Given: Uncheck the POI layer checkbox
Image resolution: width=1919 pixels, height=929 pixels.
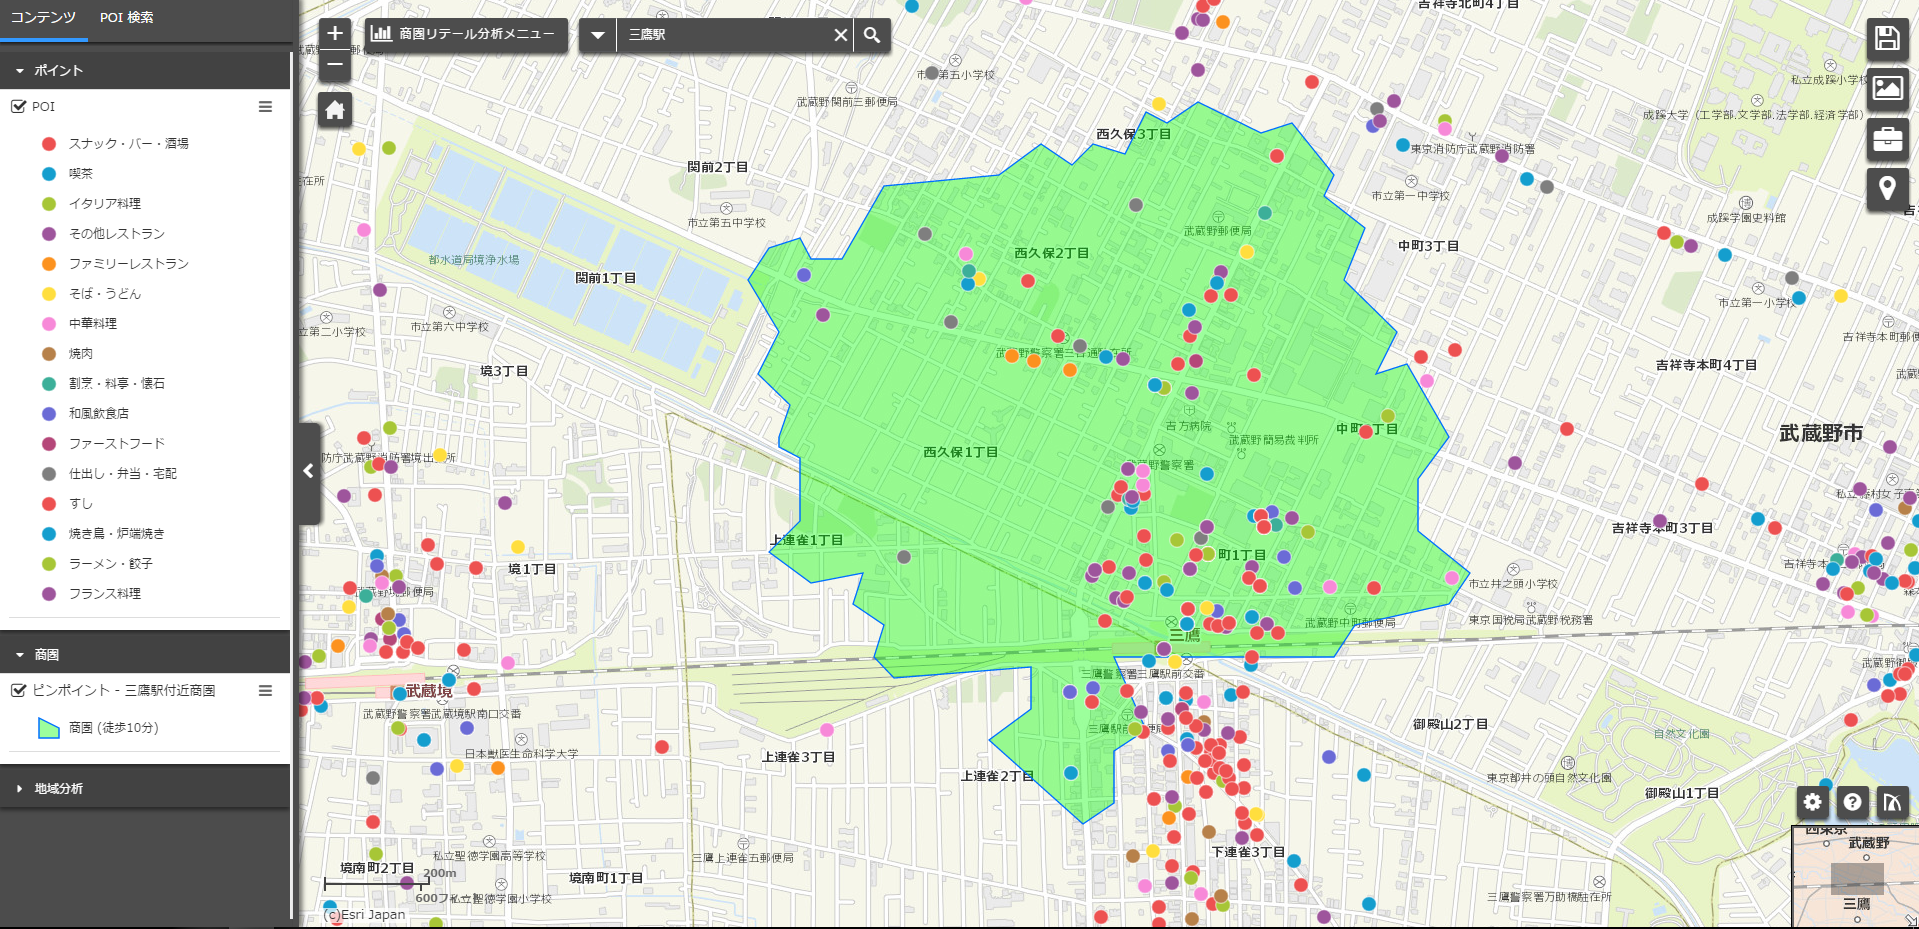Looking at the screenshot, I should click(18, 106).
